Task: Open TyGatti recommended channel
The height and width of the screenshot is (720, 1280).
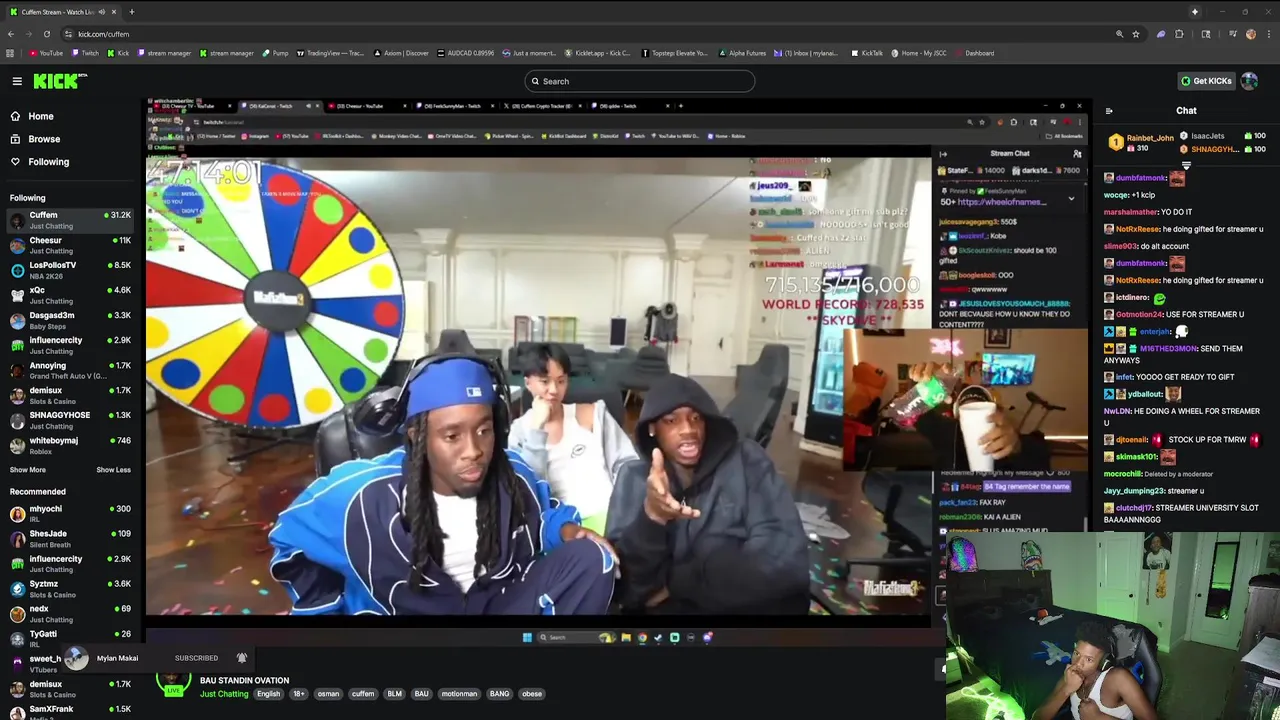Action: click(x=70, y=638)
